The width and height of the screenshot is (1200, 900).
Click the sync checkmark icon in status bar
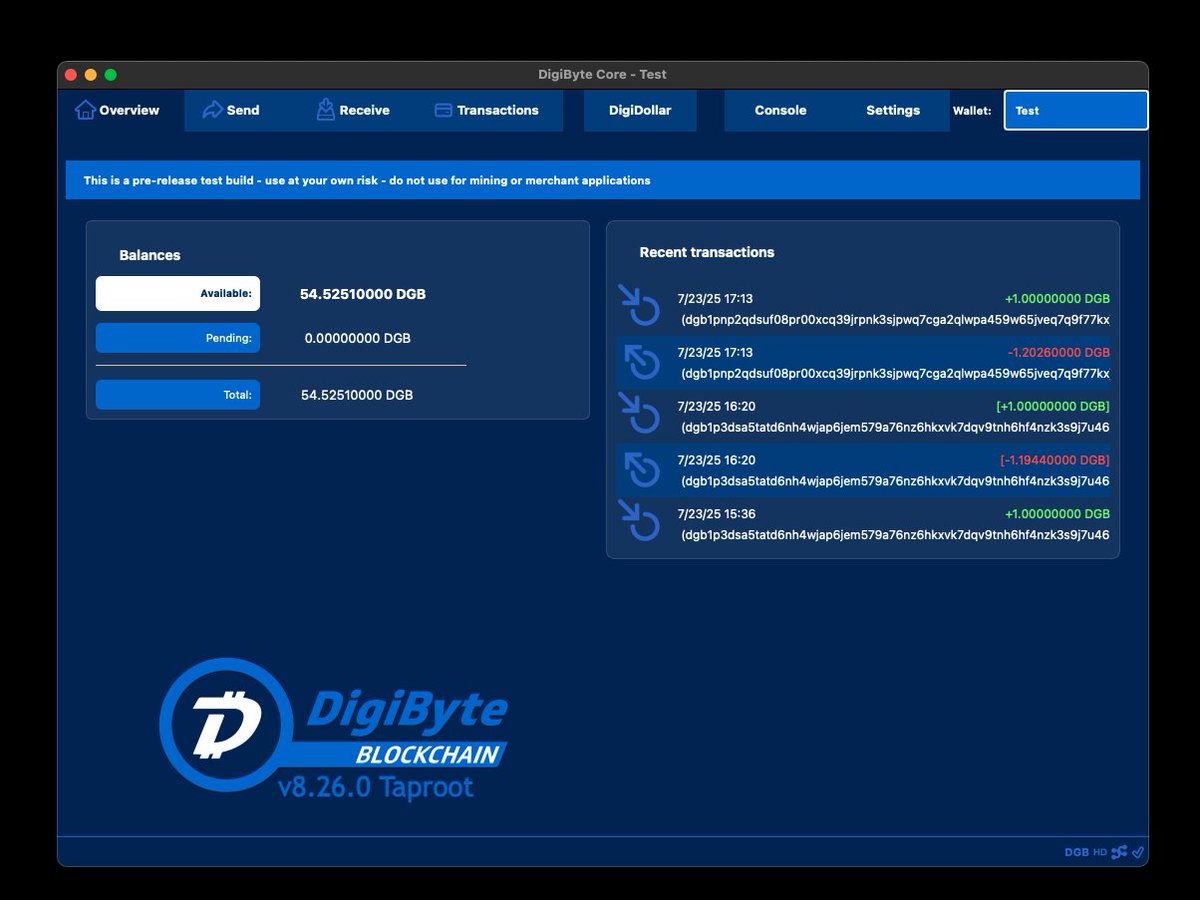coord(1138,852)
